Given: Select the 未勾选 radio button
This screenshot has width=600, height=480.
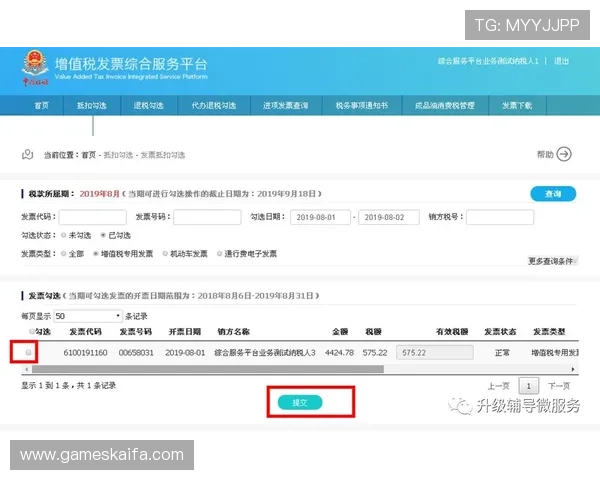Looking at the screenshot, I should pyautogui.click(x=64, y=235).
